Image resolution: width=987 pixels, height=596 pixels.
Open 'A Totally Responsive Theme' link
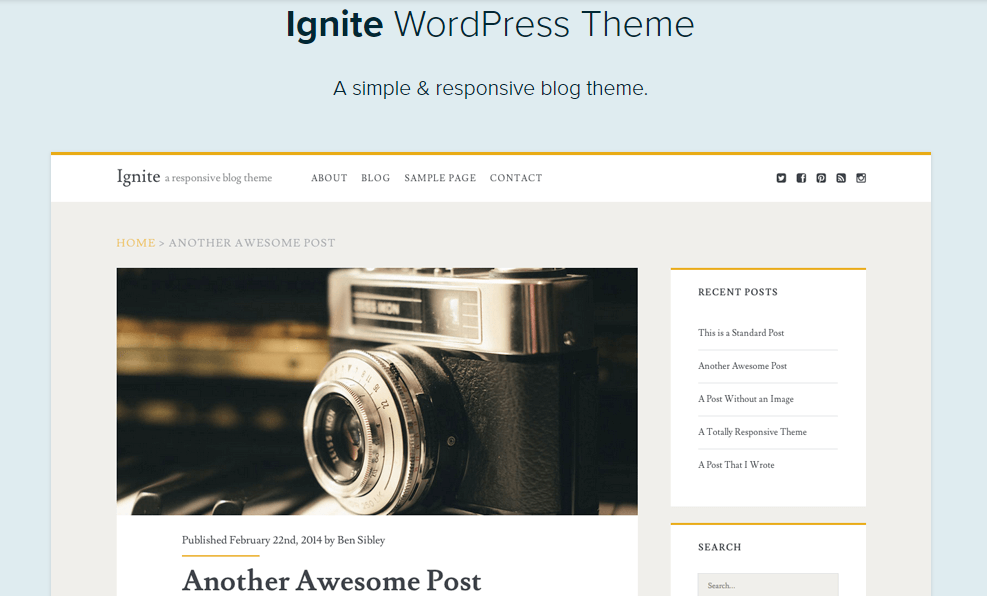(x=752, y=432)
